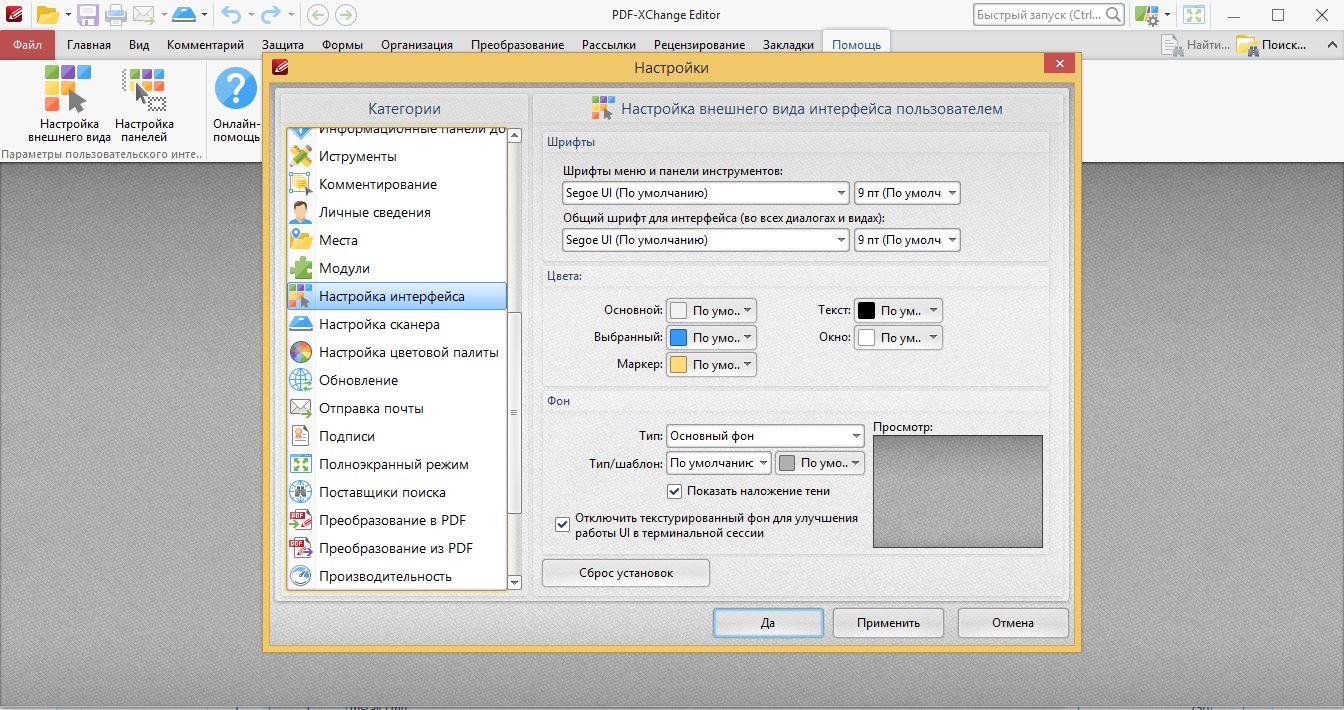Select Настройка сканера category
The height and width of the screenshot is (710, 1344).
coord(379,324)
